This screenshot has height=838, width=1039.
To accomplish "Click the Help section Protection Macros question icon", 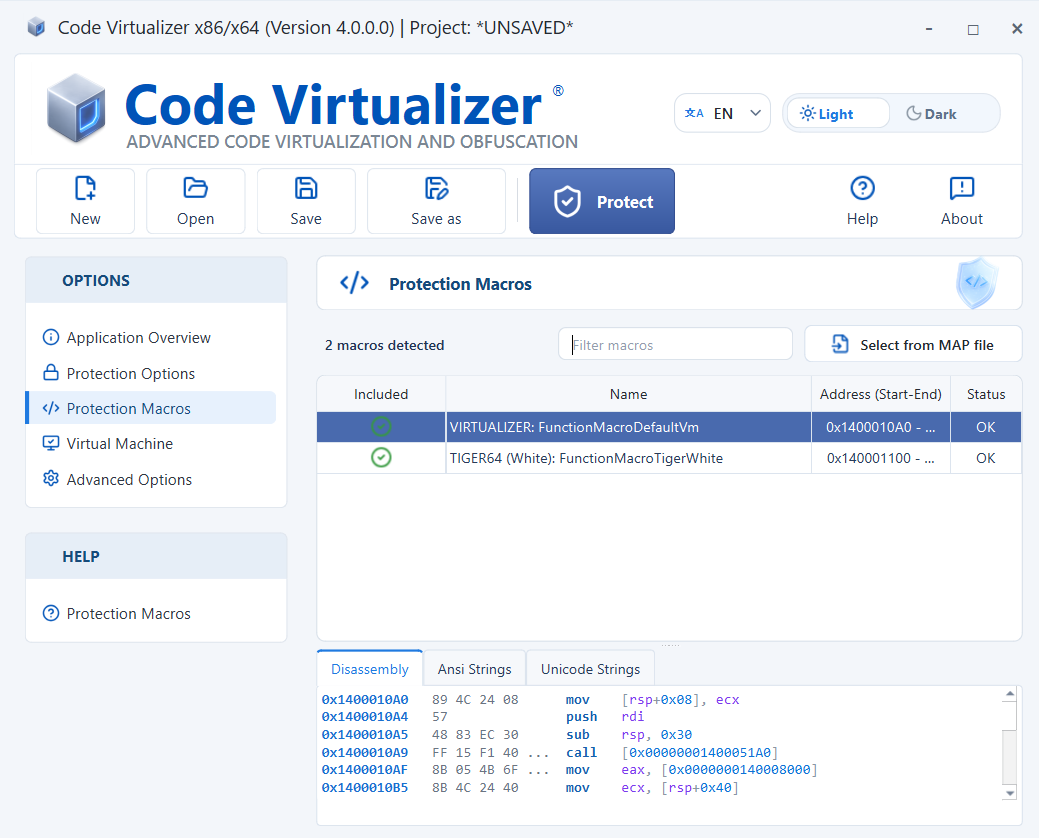I will [50, 613].
